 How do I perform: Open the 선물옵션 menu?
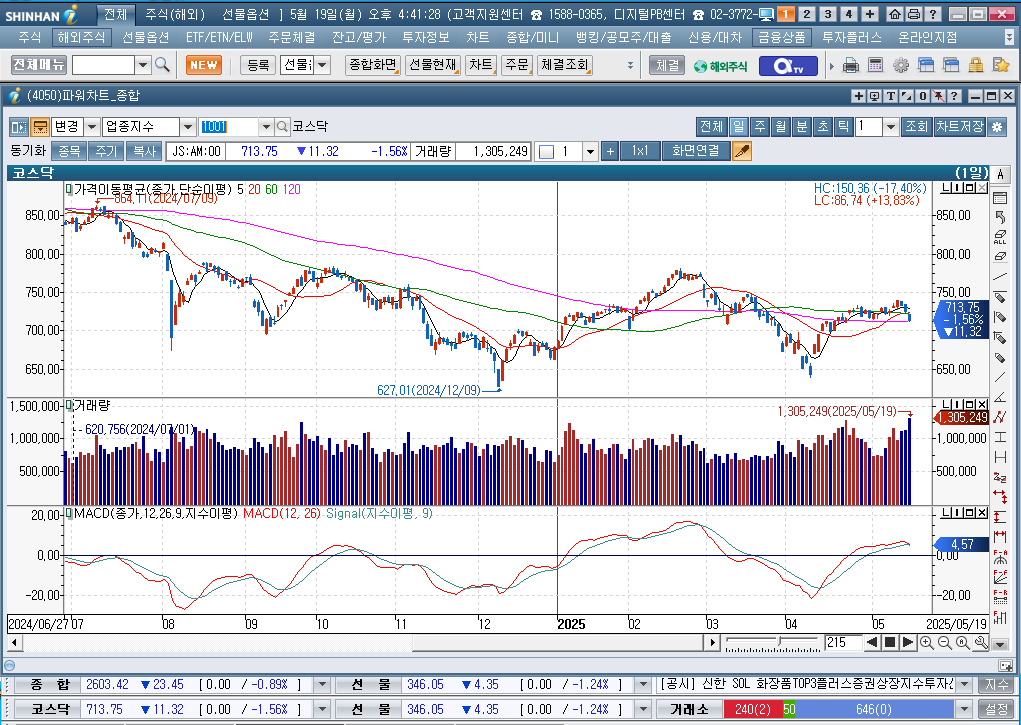pos(145,38)
